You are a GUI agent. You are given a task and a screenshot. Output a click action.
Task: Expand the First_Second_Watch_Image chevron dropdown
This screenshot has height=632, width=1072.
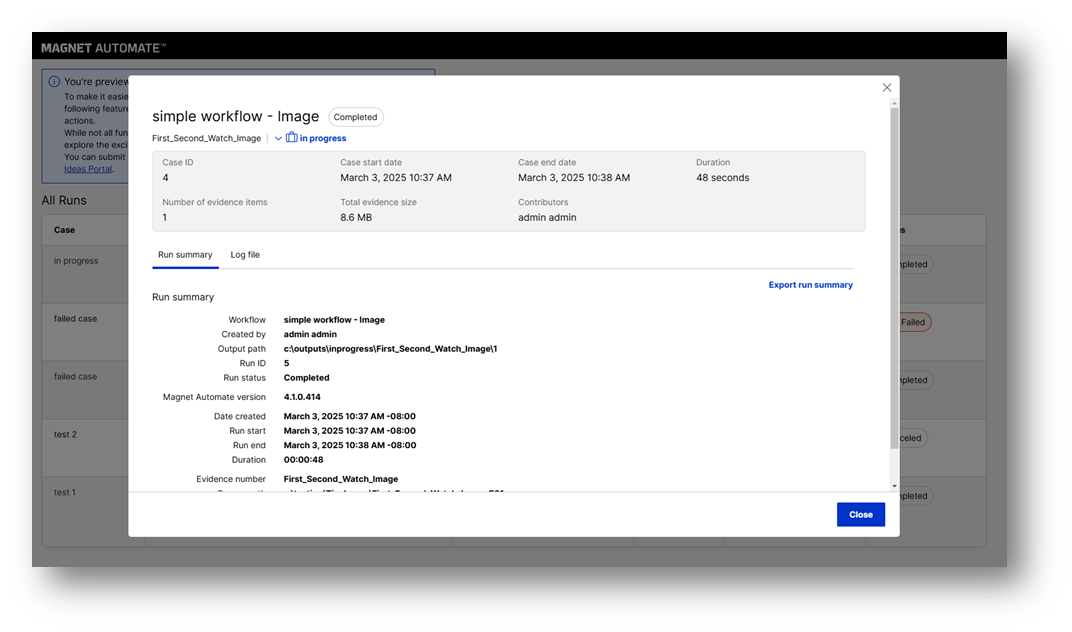278,137
